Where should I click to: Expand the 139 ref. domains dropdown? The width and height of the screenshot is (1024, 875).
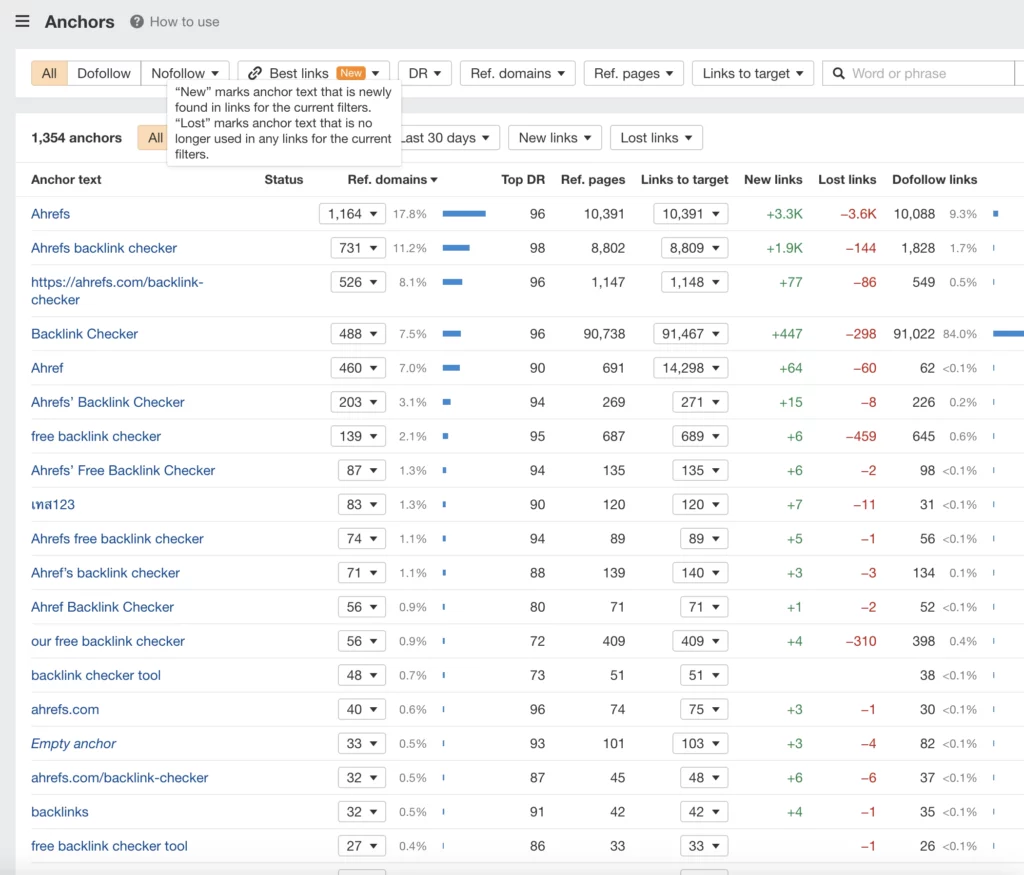point(358,436)
